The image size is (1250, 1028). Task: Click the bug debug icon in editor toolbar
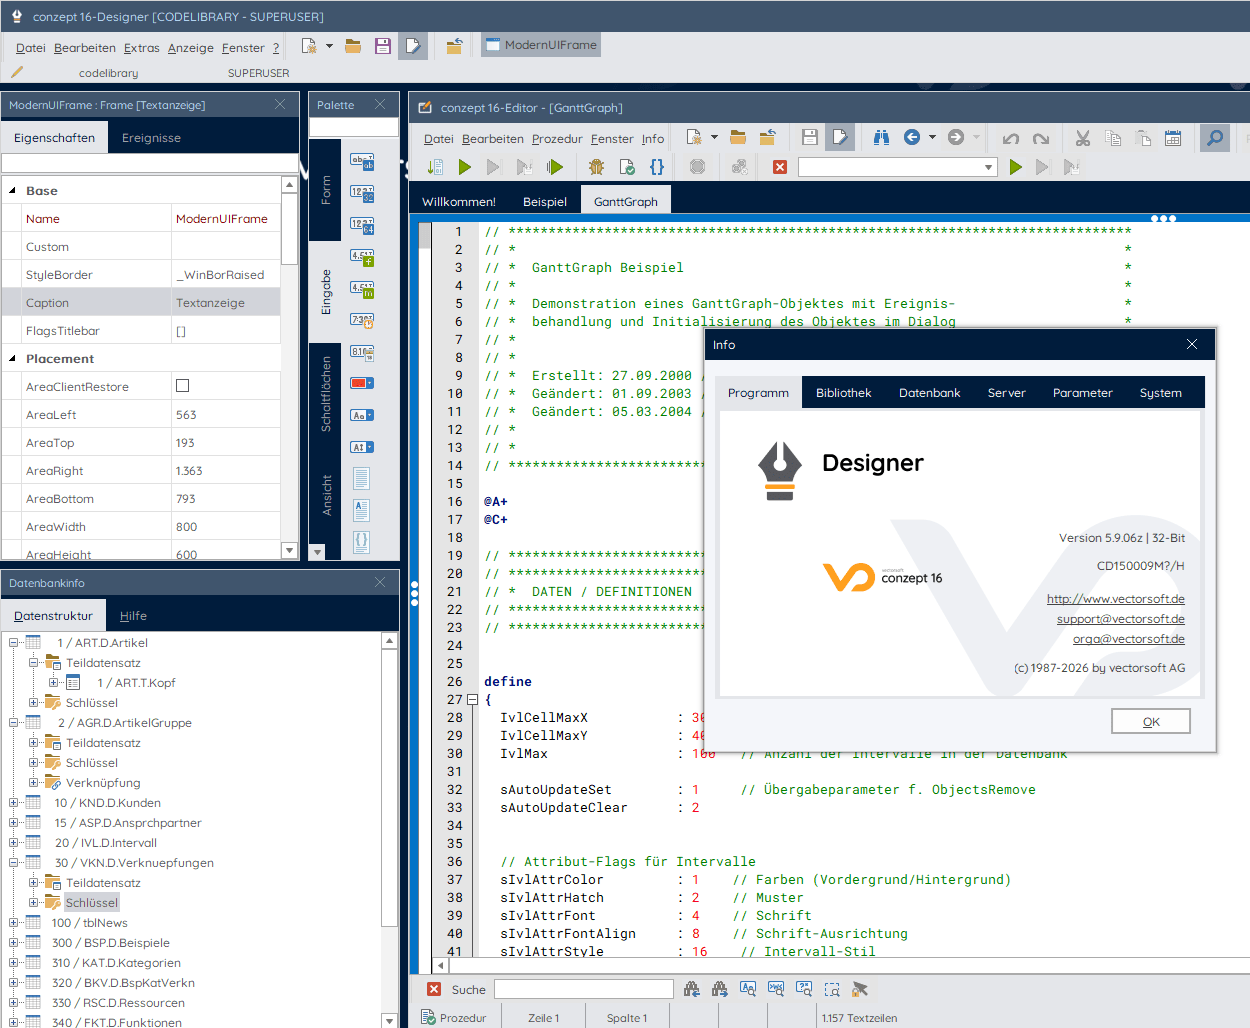pos(597,167)
